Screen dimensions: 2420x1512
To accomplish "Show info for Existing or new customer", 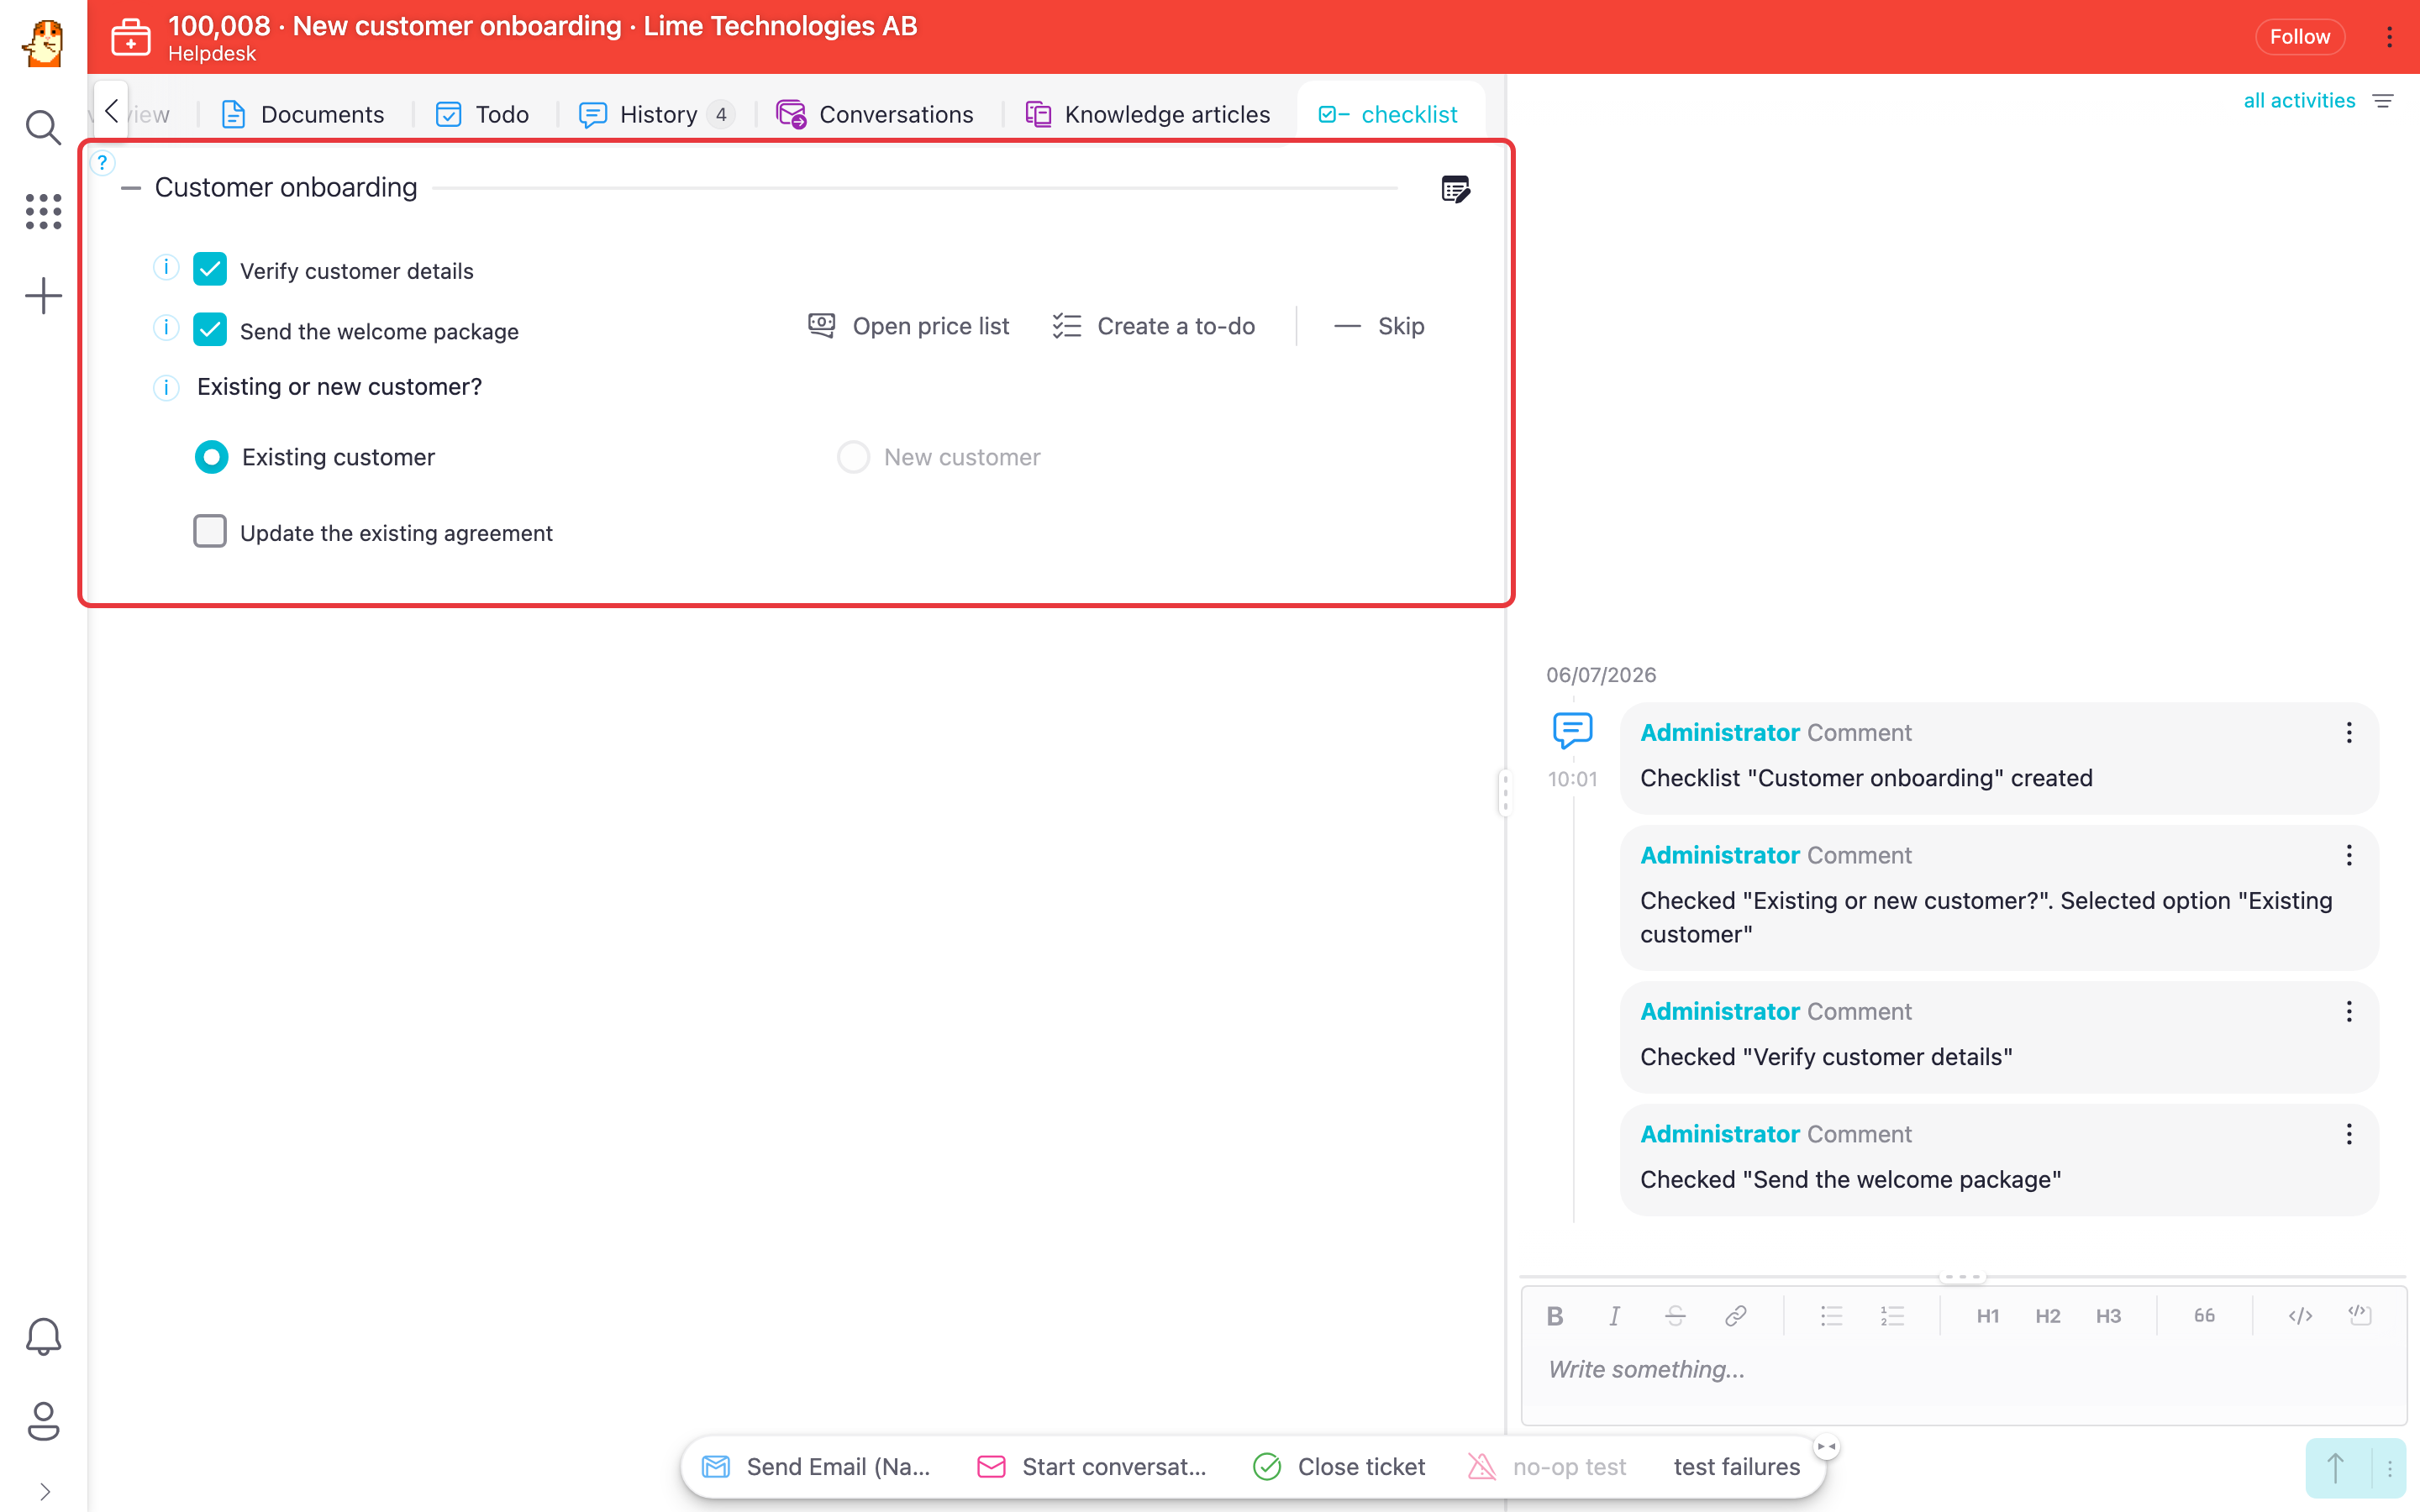I will [166, 387].
